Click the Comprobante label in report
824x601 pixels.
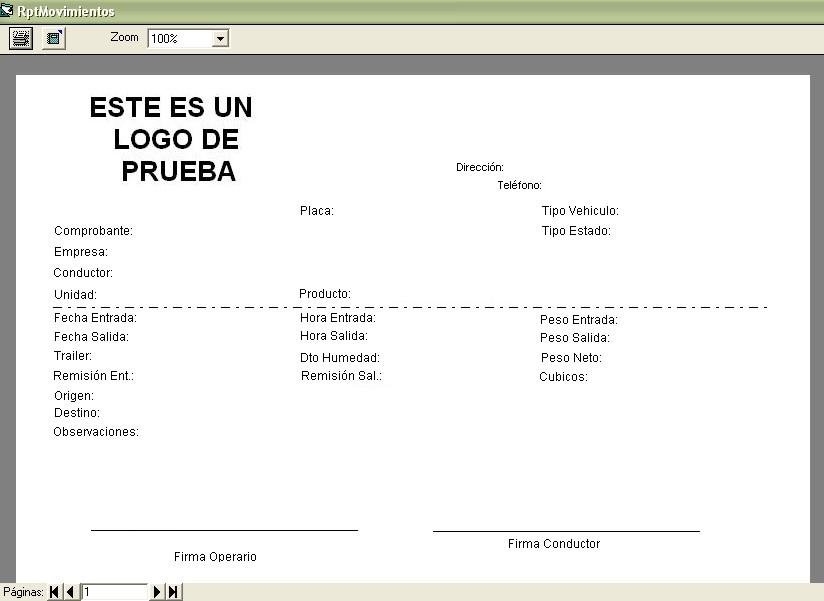(x=93, y=231)
